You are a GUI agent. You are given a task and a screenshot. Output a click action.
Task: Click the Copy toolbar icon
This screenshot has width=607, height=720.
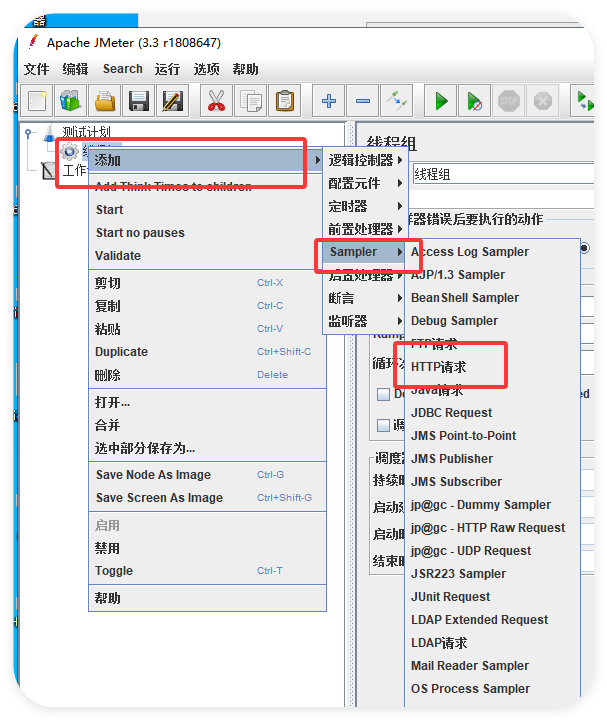(x=250, y=101)
